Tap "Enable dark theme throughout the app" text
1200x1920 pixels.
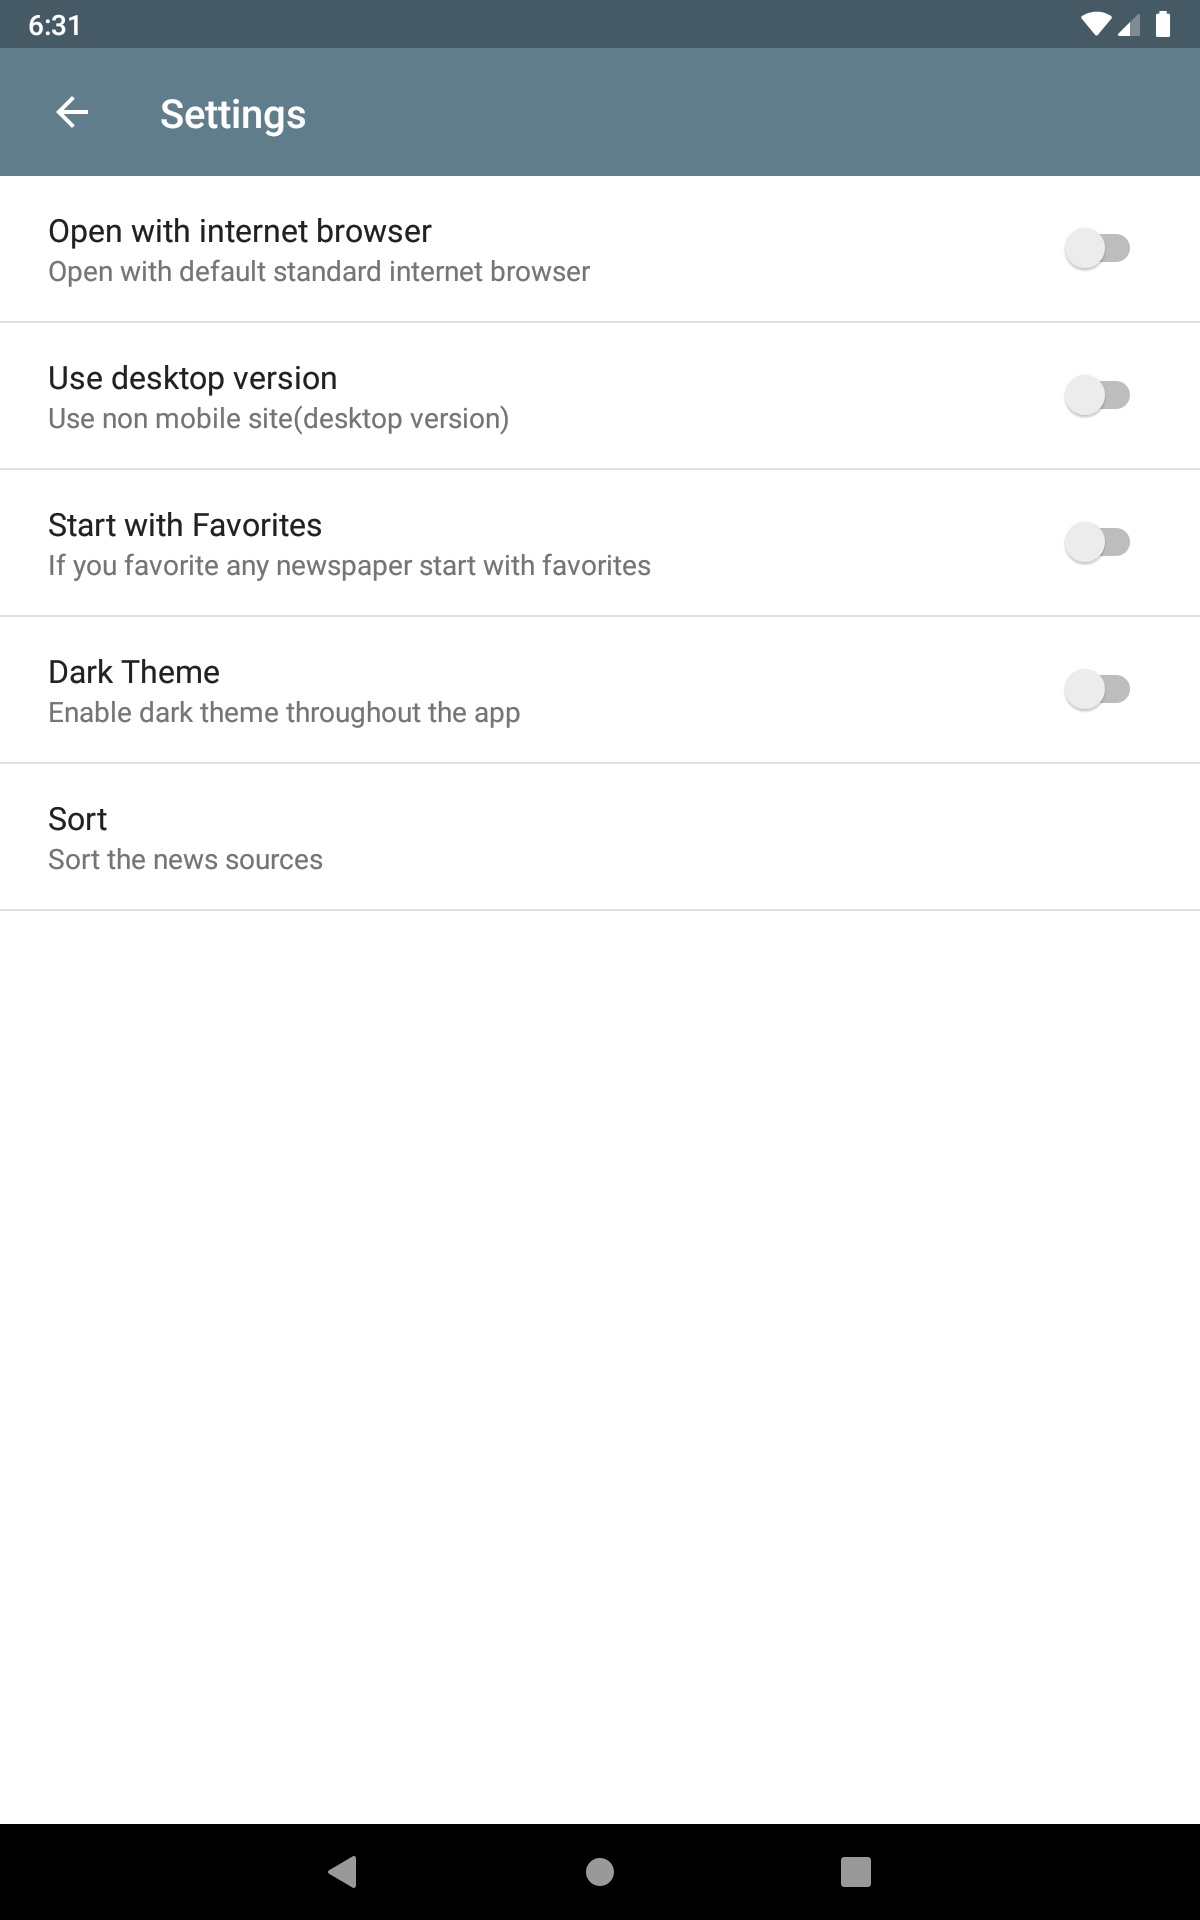coord(284,713)
